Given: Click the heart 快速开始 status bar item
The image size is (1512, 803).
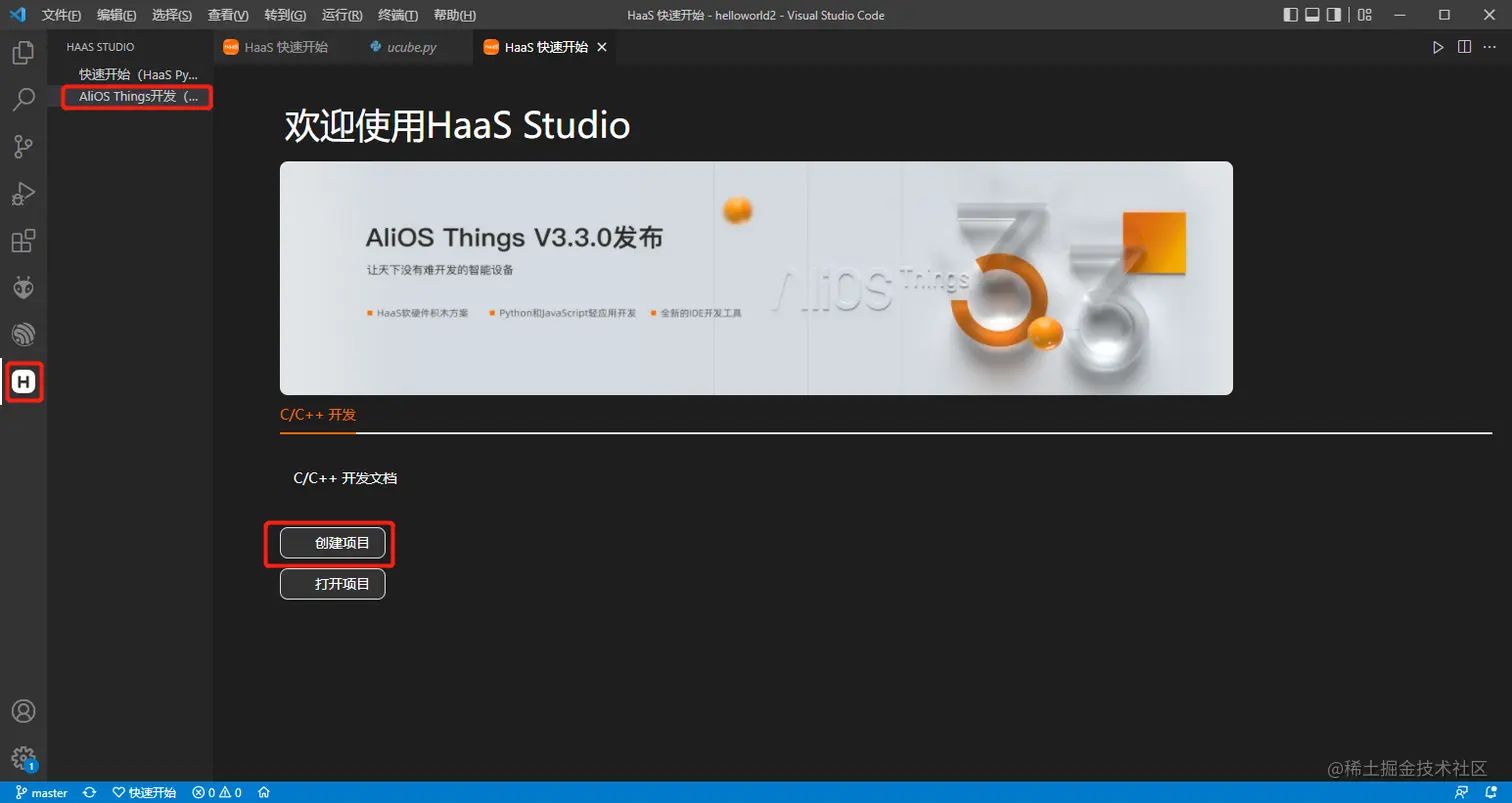Looking at the screenshot, I should tap(145, 793).
